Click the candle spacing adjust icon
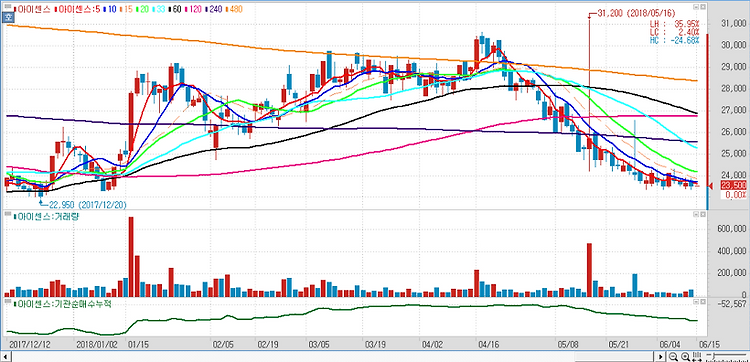The height and width of the screenshot is (362, 750). click(697, 357)
